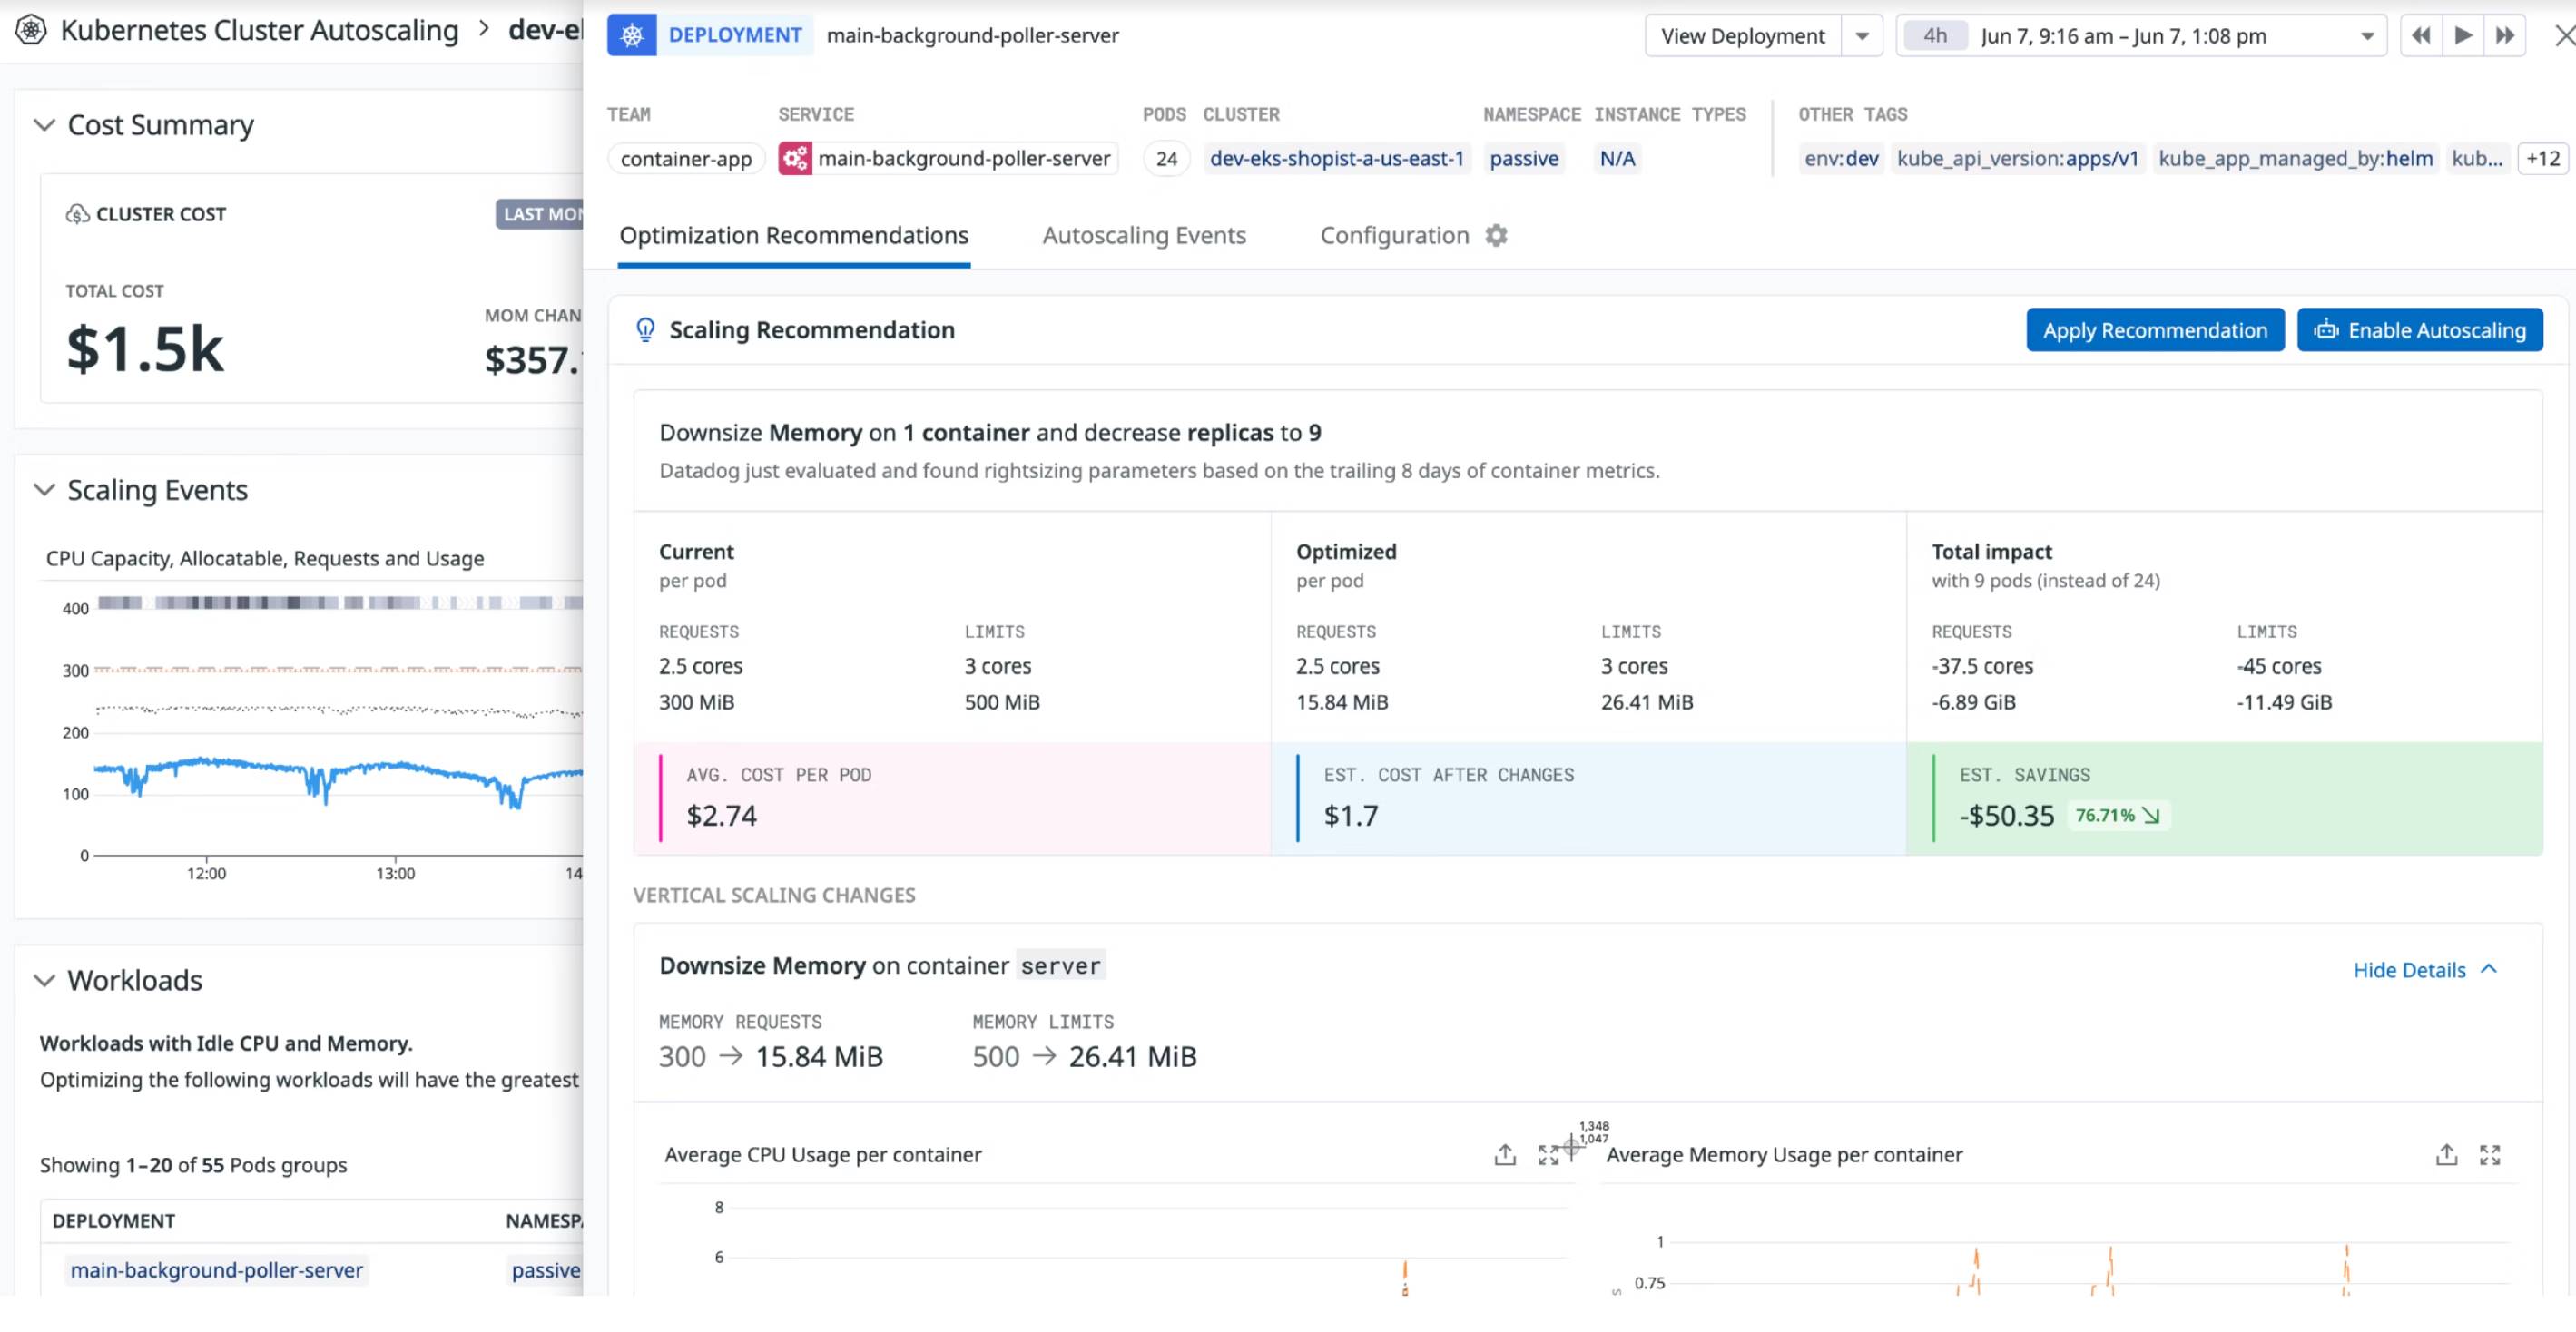This screenshot has width=2576, height=1332.
Task: Click the EST. COST AFTER CHANGES $1.7 value
Action: click(1350, 816)
